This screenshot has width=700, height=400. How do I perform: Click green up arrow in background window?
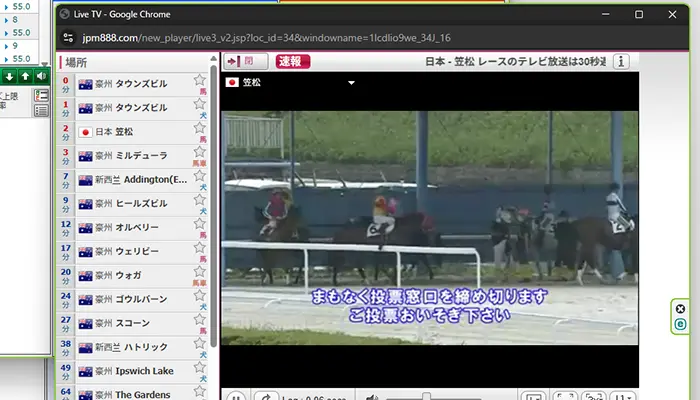(25, 77)
